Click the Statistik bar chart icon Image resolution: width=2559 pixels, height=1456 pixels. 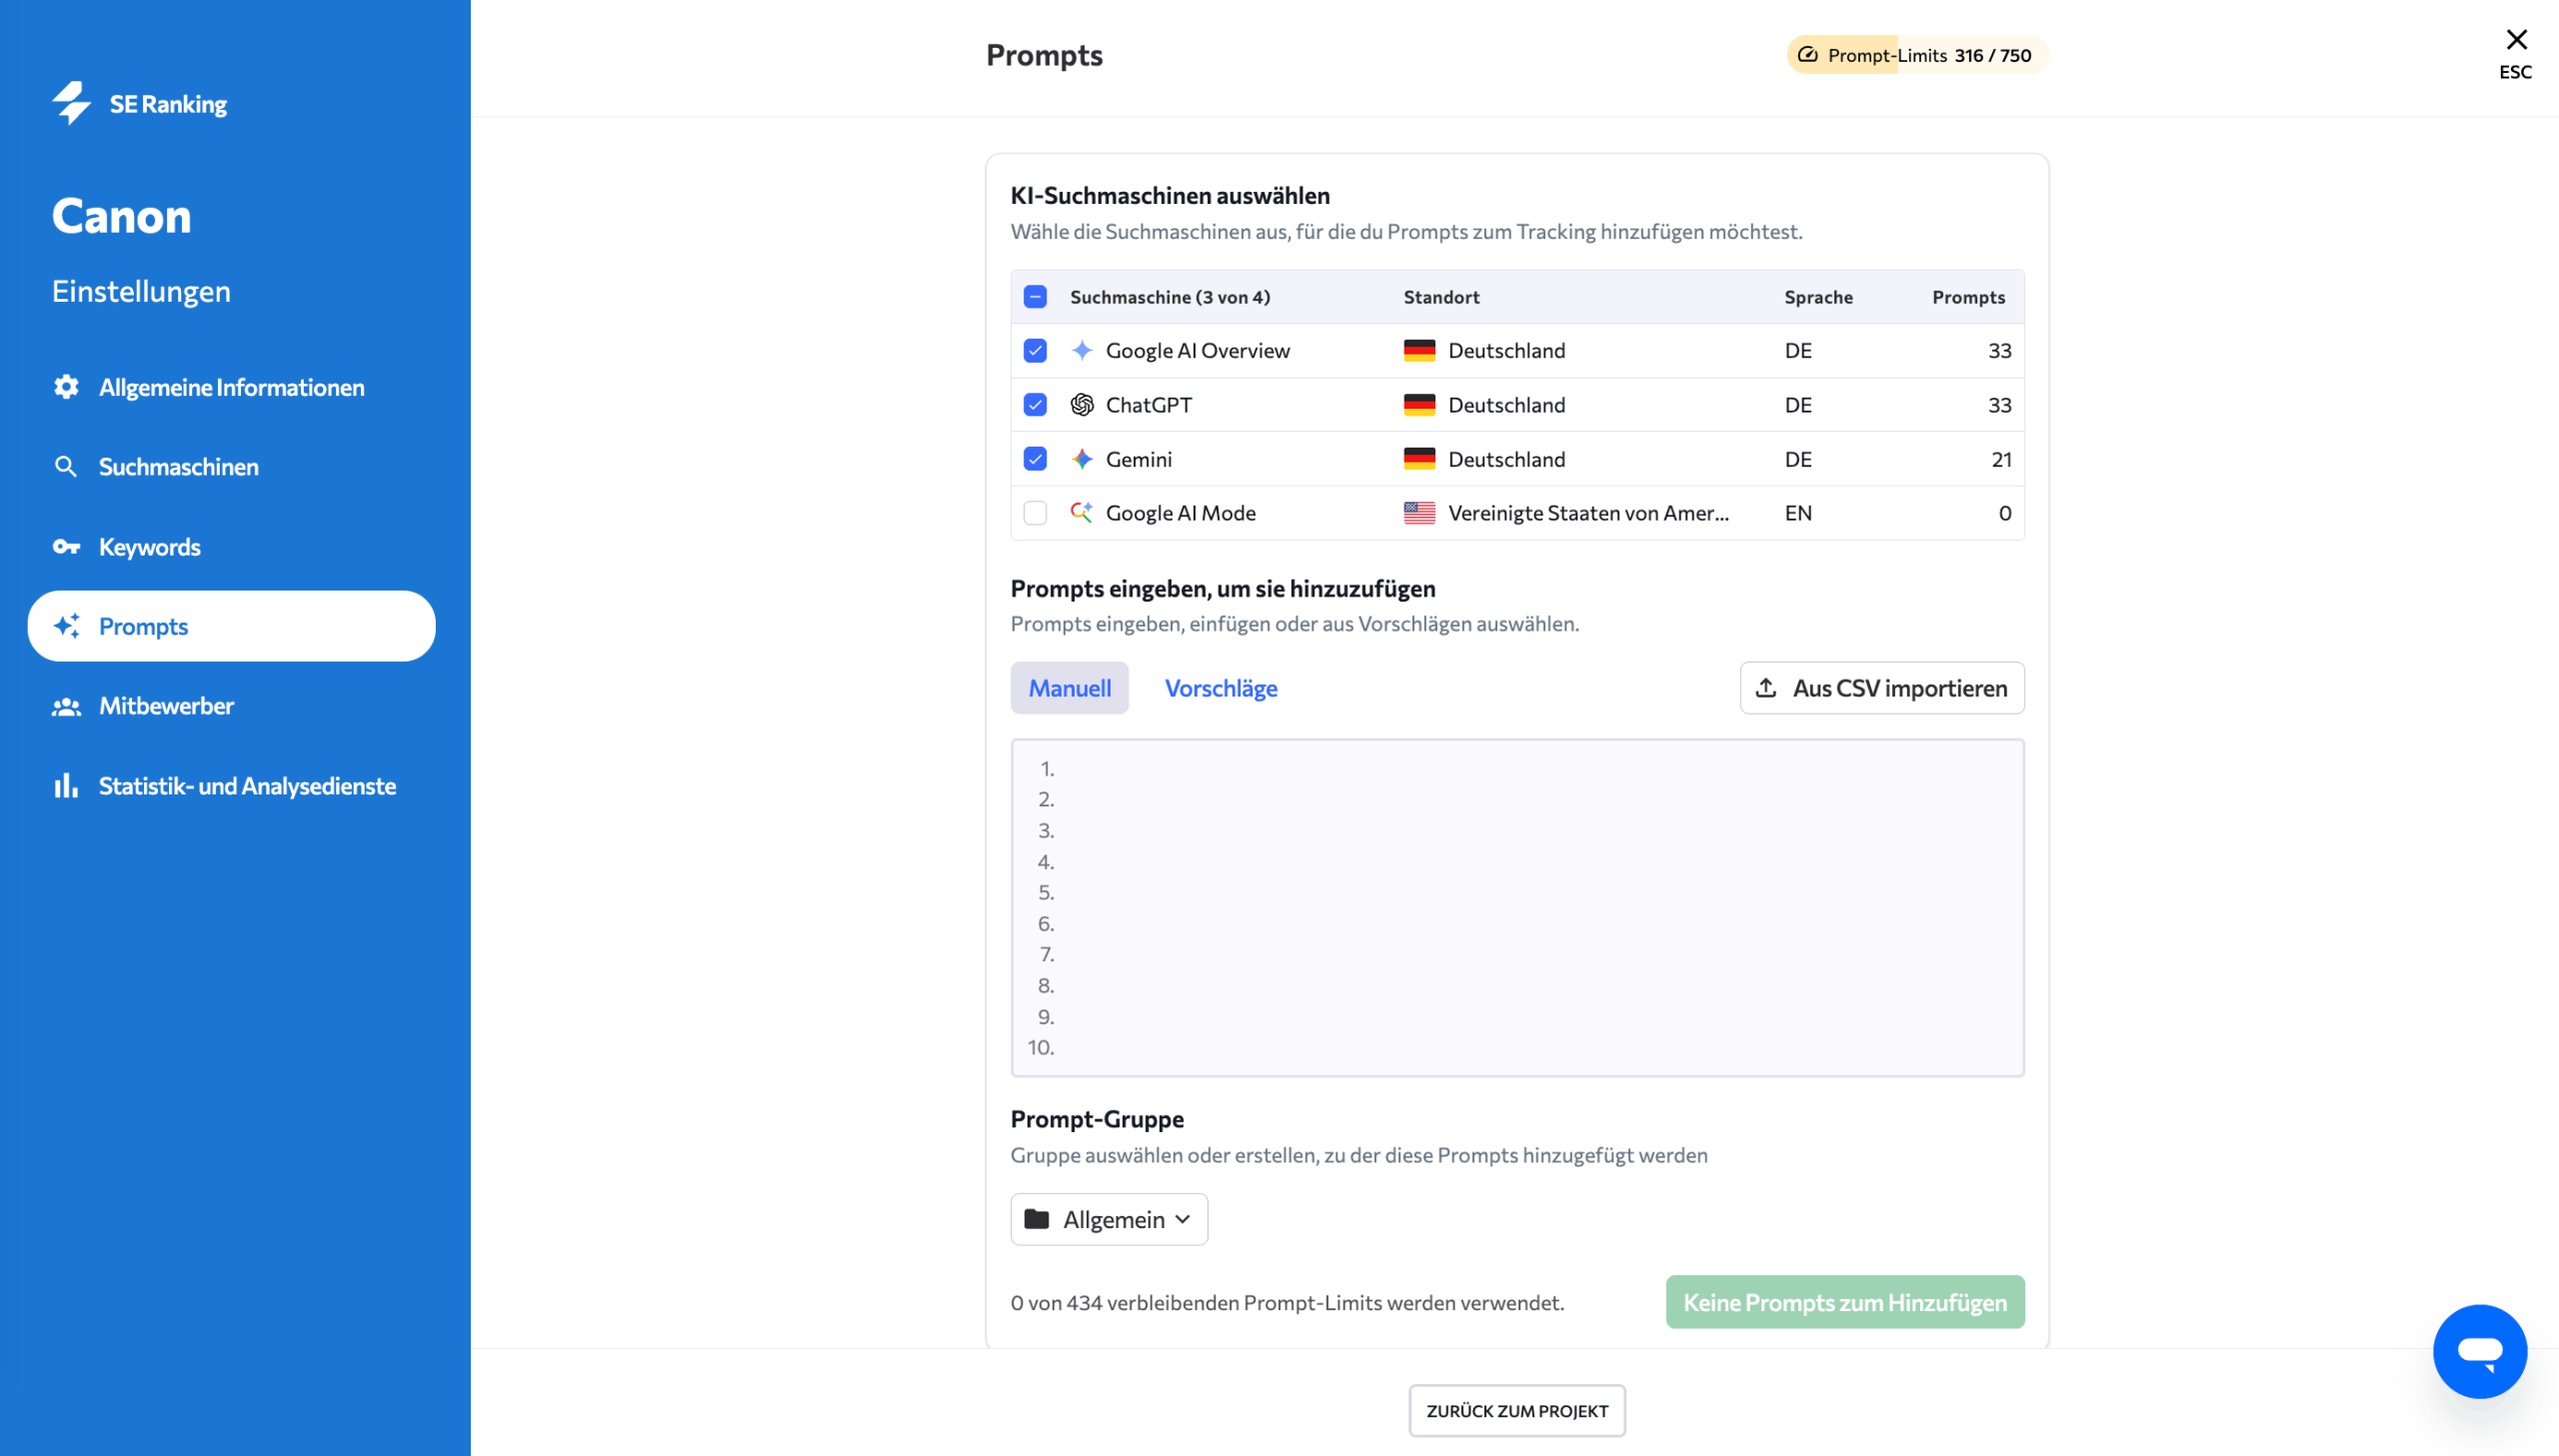click(66, 786)
